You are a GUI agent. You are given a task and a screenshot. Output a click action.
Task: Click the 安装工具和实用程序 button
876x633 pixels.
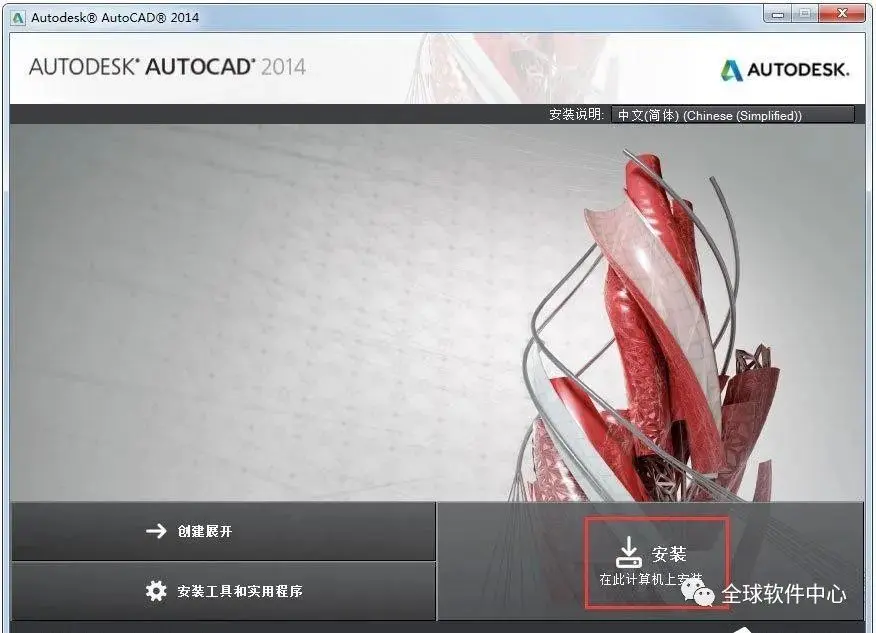[223, 591]
